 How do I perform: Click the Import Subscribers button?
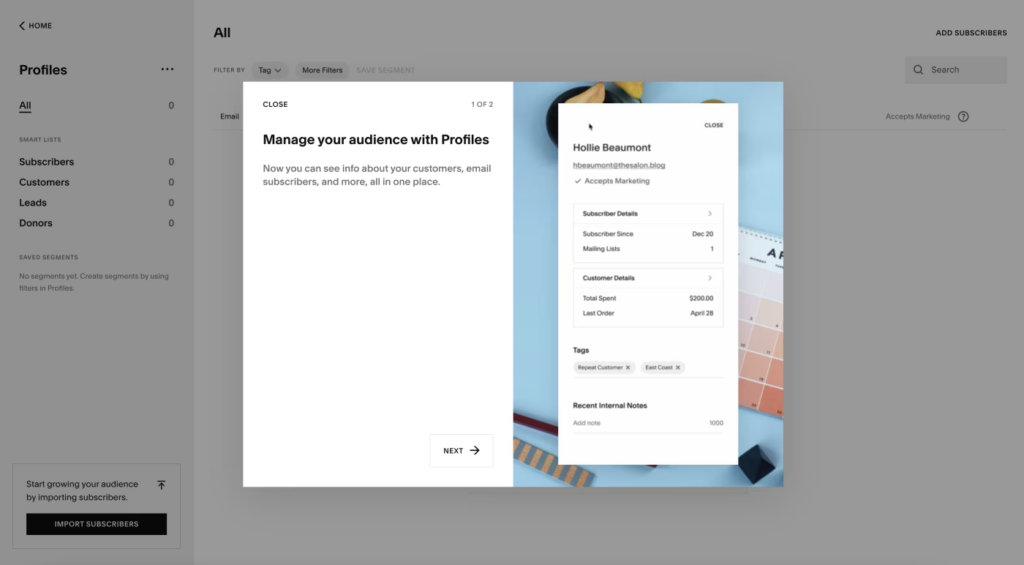coord(96,524)
